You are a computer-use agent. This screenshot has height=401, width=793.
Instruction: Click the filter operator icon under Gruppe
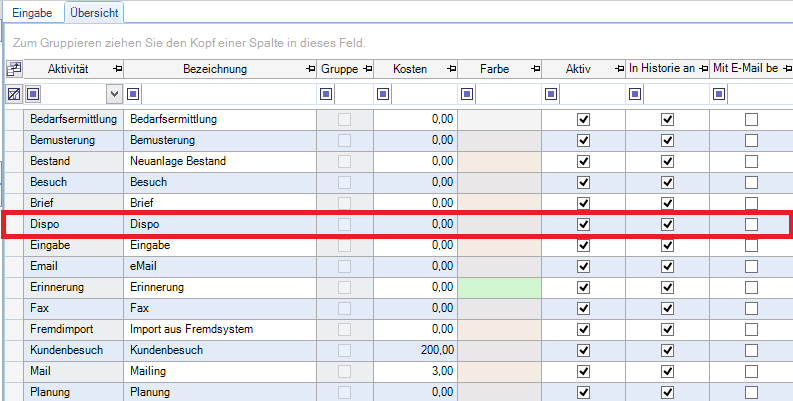pyautogui.click(x=326, y=94)
